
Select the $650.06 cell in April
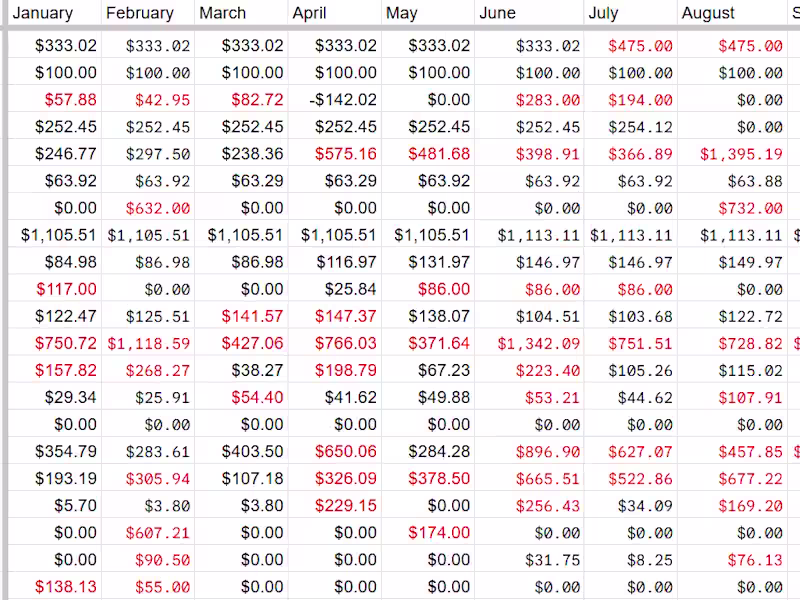point(346,451)
